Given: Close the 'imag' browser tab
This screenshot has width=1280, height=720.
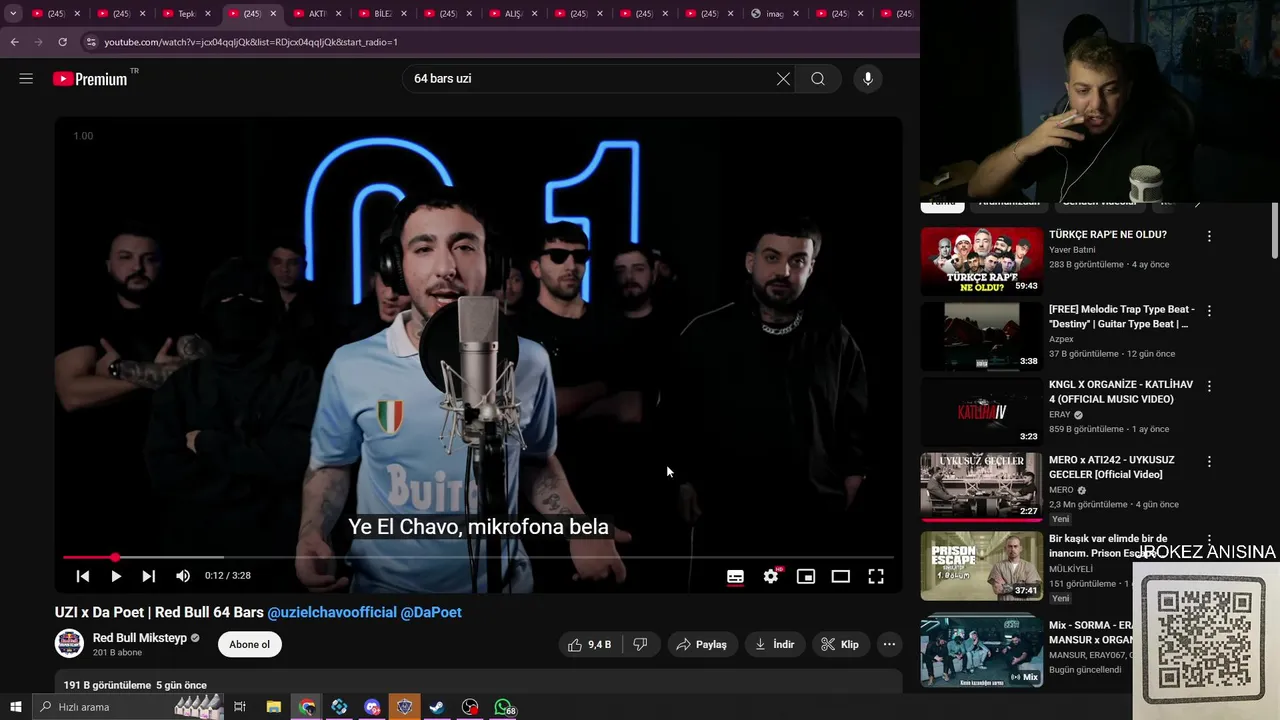Looking at the screenshot, I should pos(796,14).
